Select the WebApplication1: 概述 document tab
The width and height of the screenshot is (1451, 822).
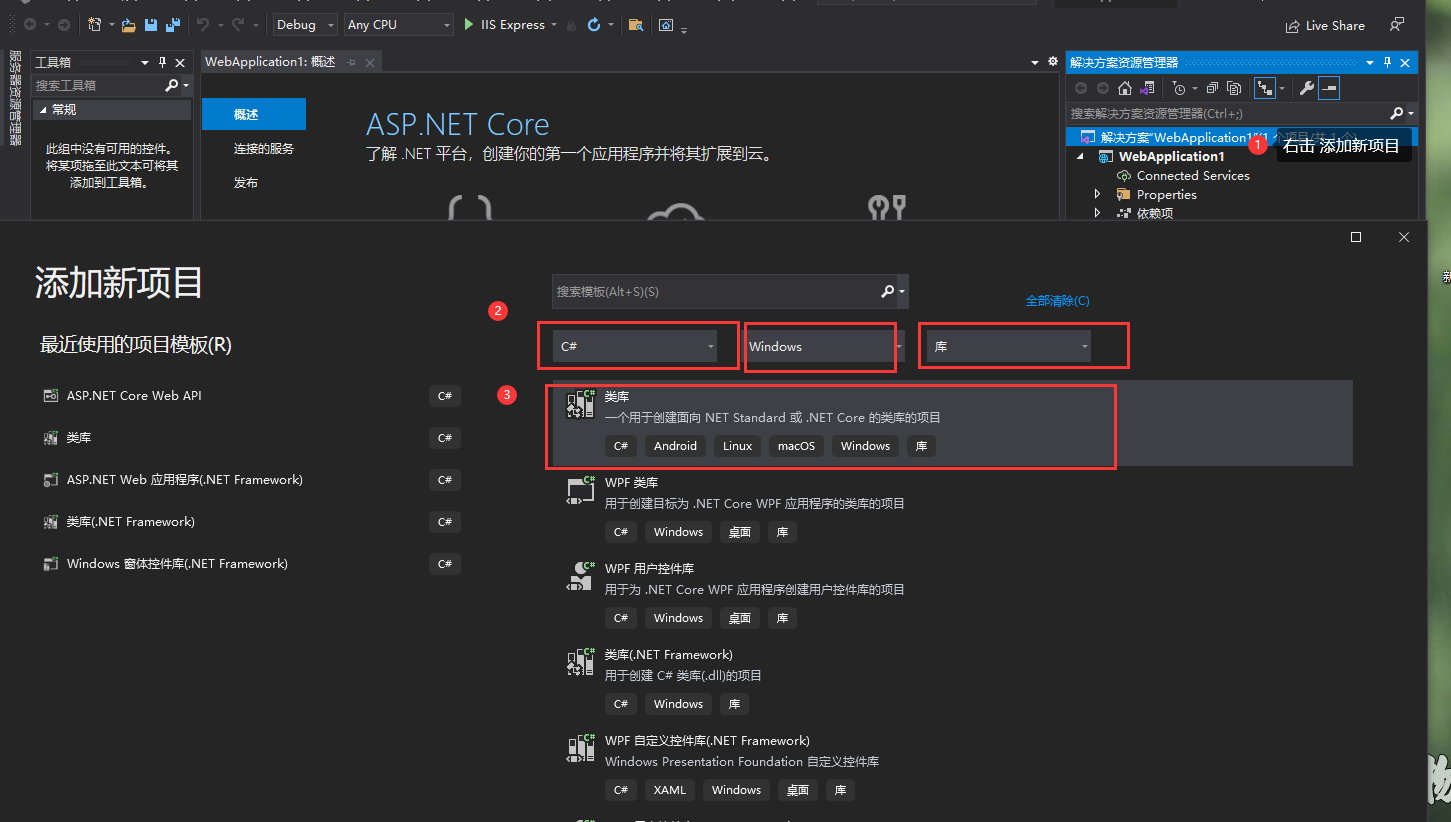pos(270,62)
